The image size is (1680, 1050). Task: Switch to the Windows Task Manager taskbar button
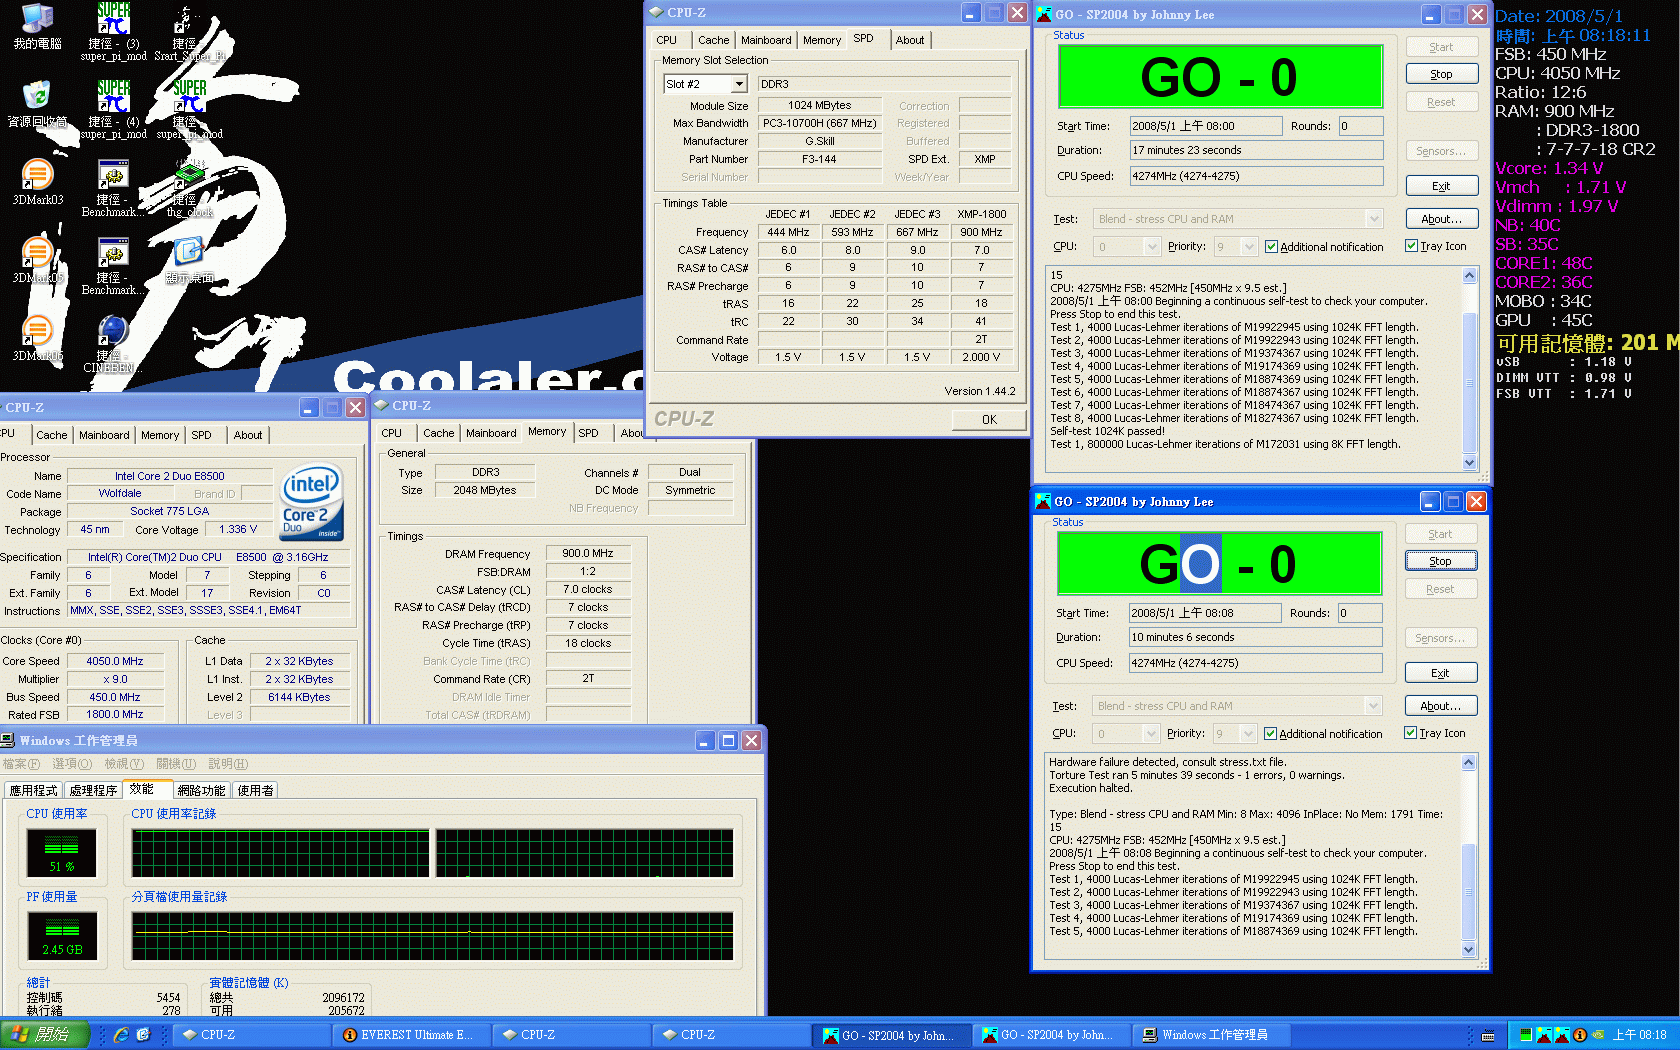point(1211,1035)
